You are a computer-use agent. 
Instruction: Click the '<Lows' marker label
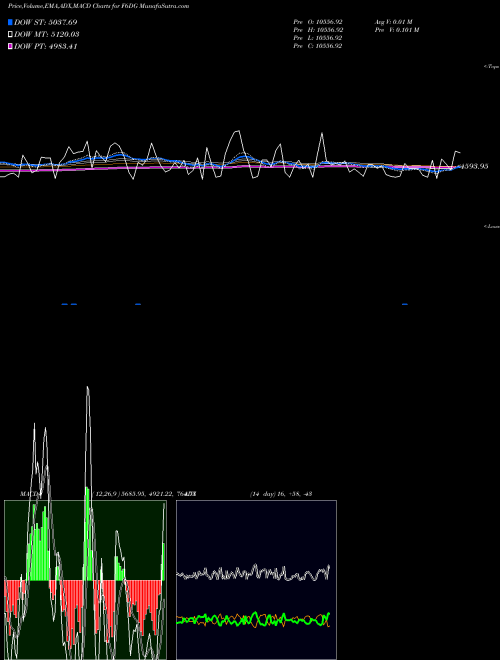pyautogui.click(x=492, y=226)
